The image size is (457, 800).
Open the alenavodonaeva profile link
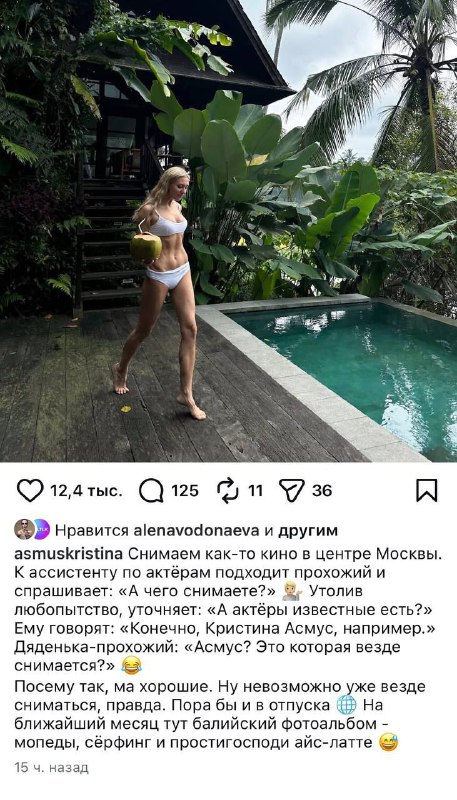point(196,531)
